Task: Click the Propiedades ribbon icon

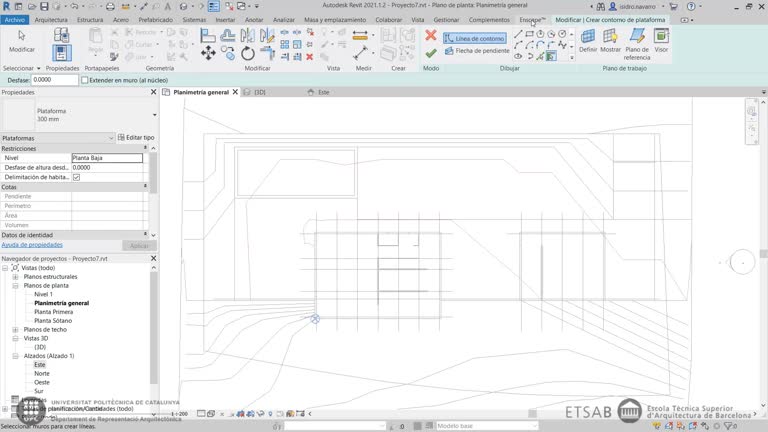Action: click(x=62, y=50)
